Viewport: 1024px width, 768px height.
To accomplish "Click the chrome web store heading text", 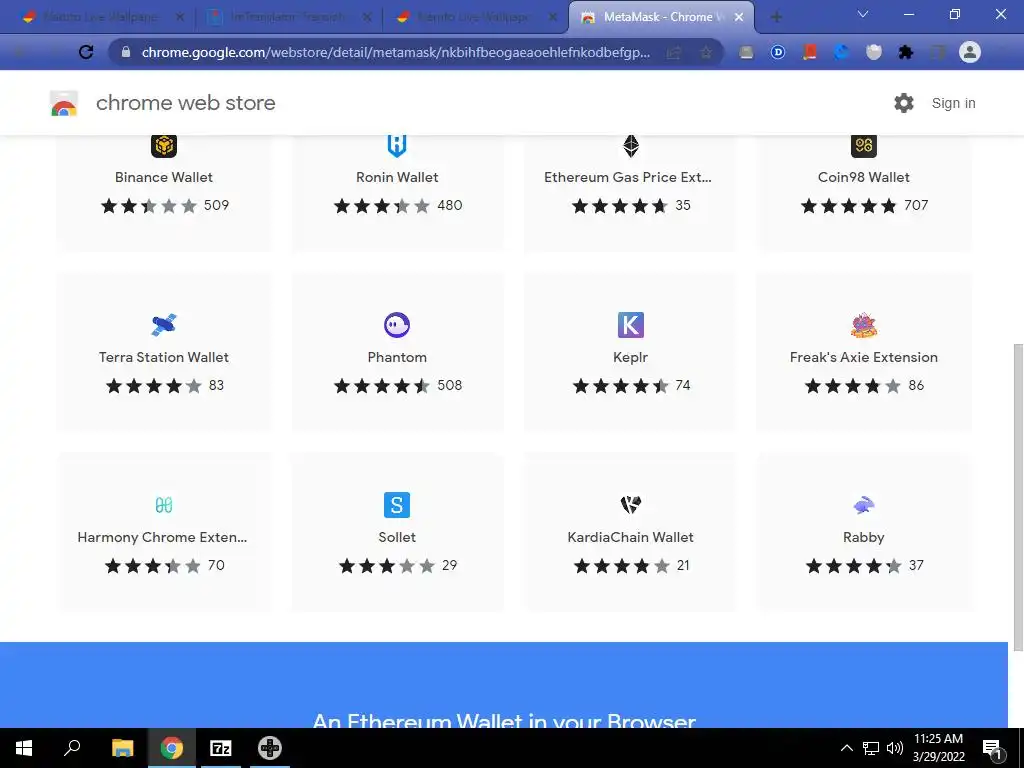I will 185,103.
